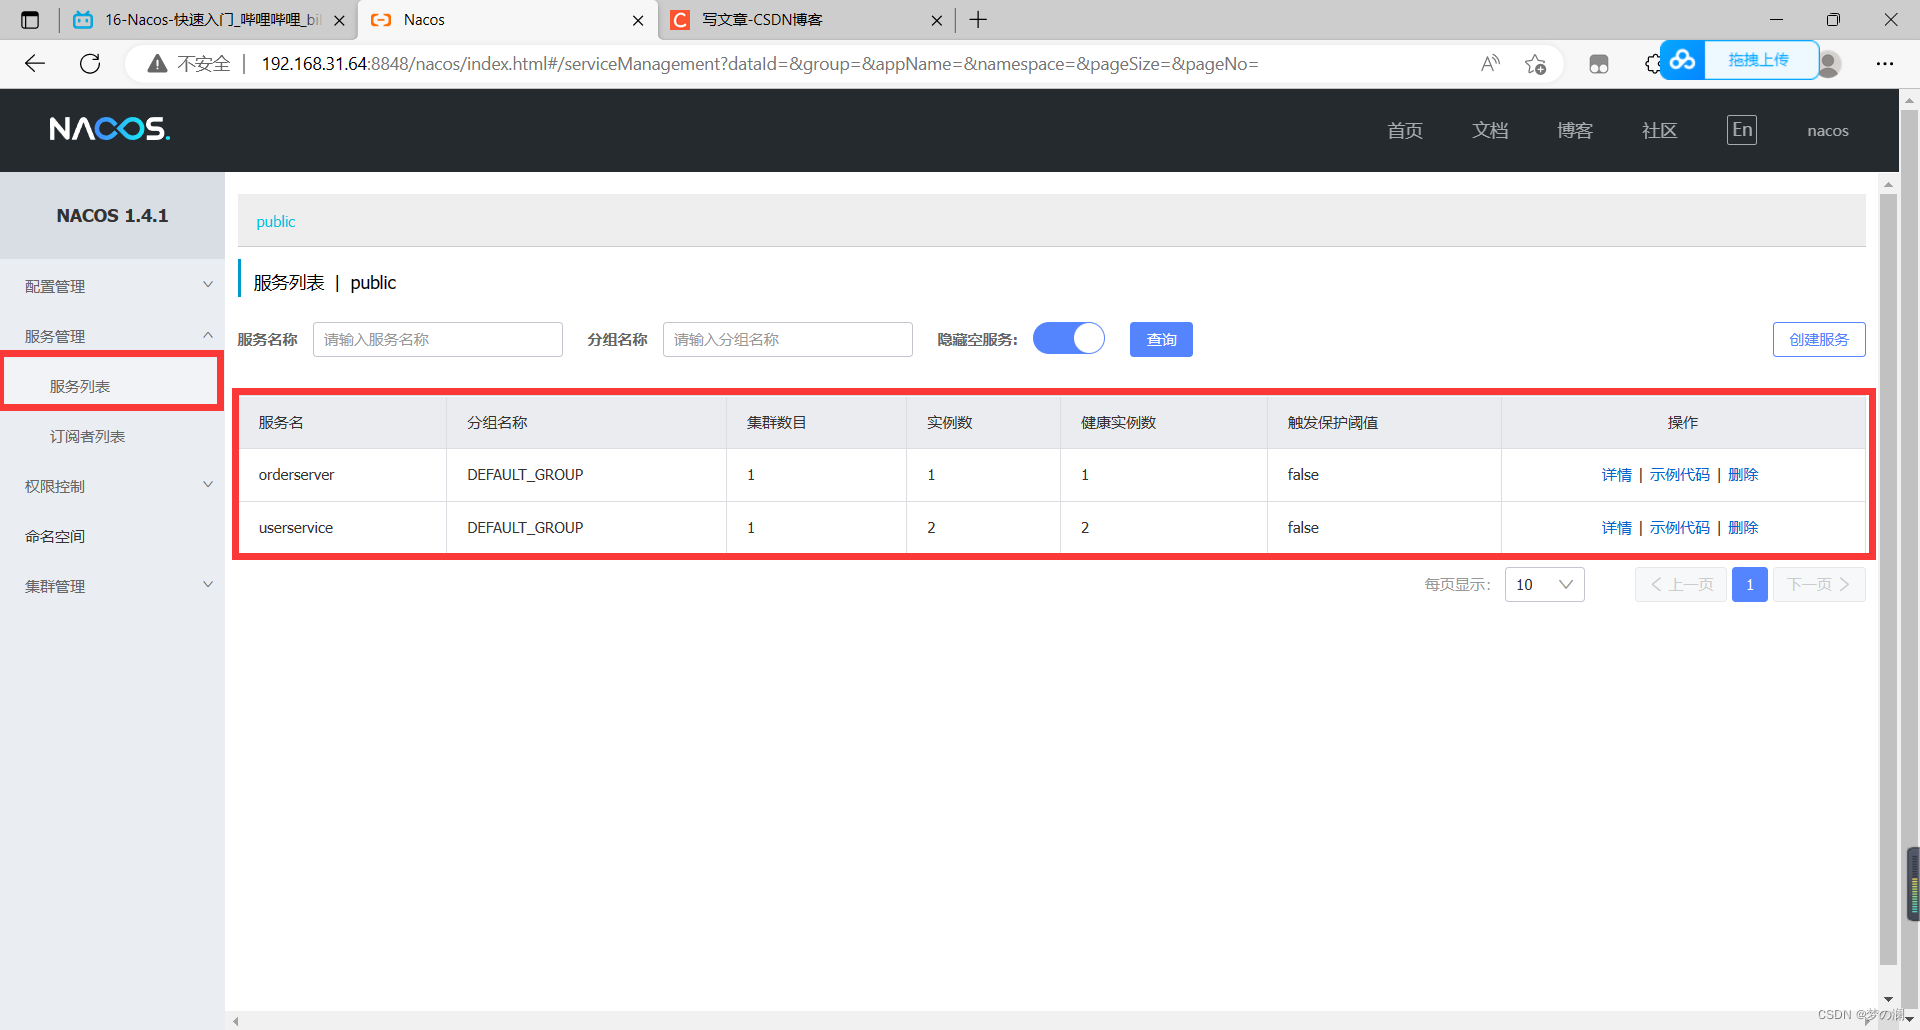This screenshot has width=1920, height=1030.
Task: Click the bottom horizontal scrollbar left arrow
Action: [x=236, y=1021]
